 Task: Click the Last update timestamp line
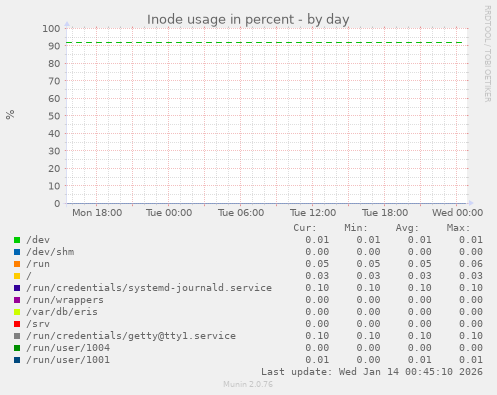coord(372,372)
